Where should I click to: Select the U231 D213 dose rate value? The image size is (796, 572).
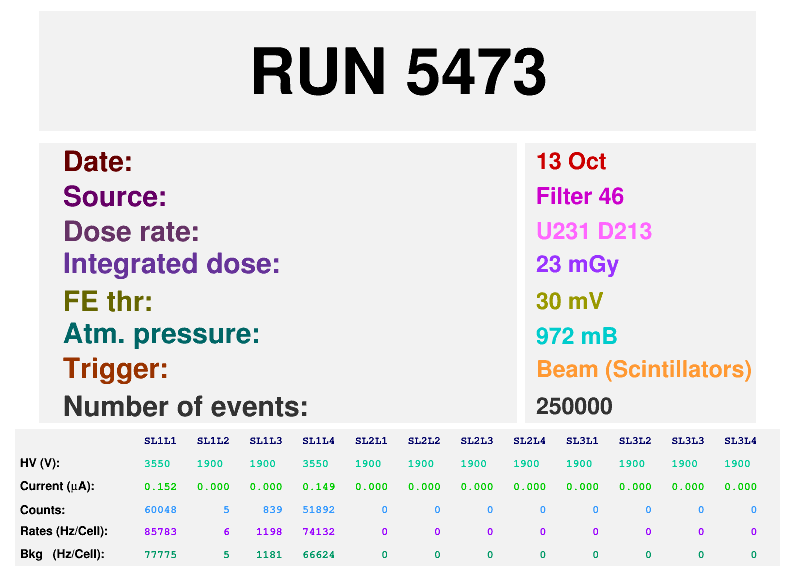tap(594, 232)
